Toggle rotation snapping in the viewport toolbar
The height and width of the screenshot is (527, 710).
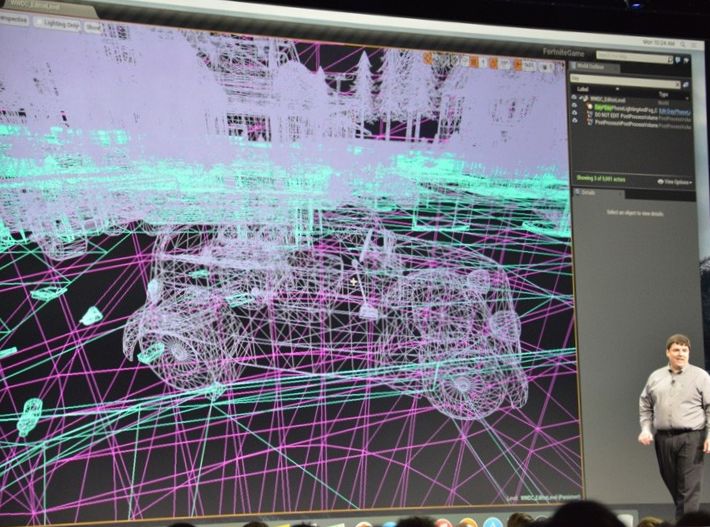tap(493, 62)
